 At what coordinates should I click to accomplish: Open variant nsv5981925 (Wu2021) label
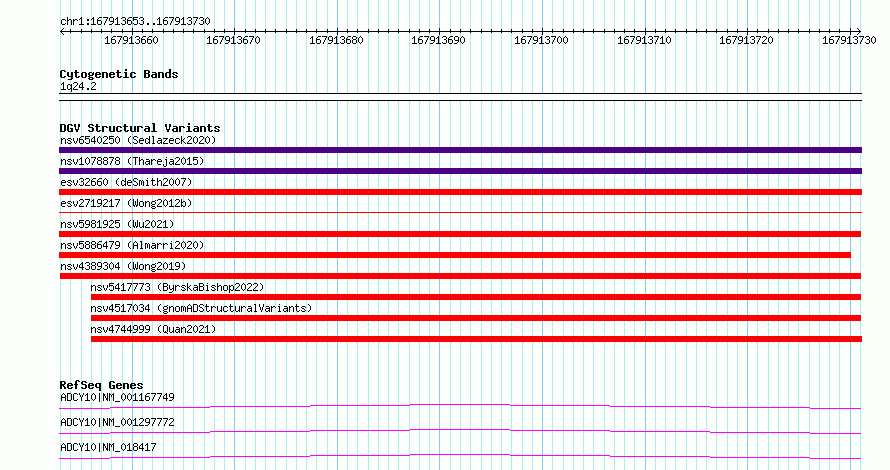pyautogui.click(x=117, y=224)
